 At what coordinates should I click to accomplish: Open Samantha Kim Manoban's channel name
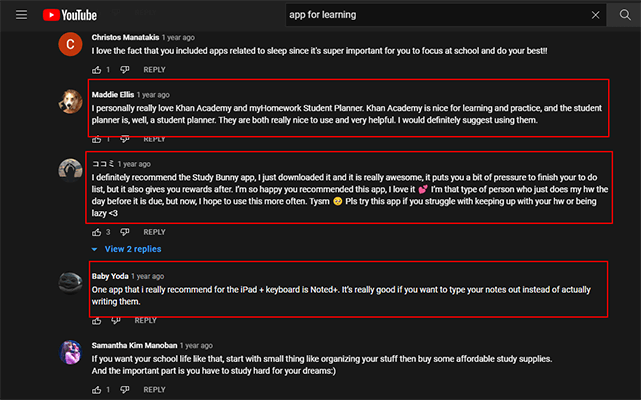coord(134,344)
